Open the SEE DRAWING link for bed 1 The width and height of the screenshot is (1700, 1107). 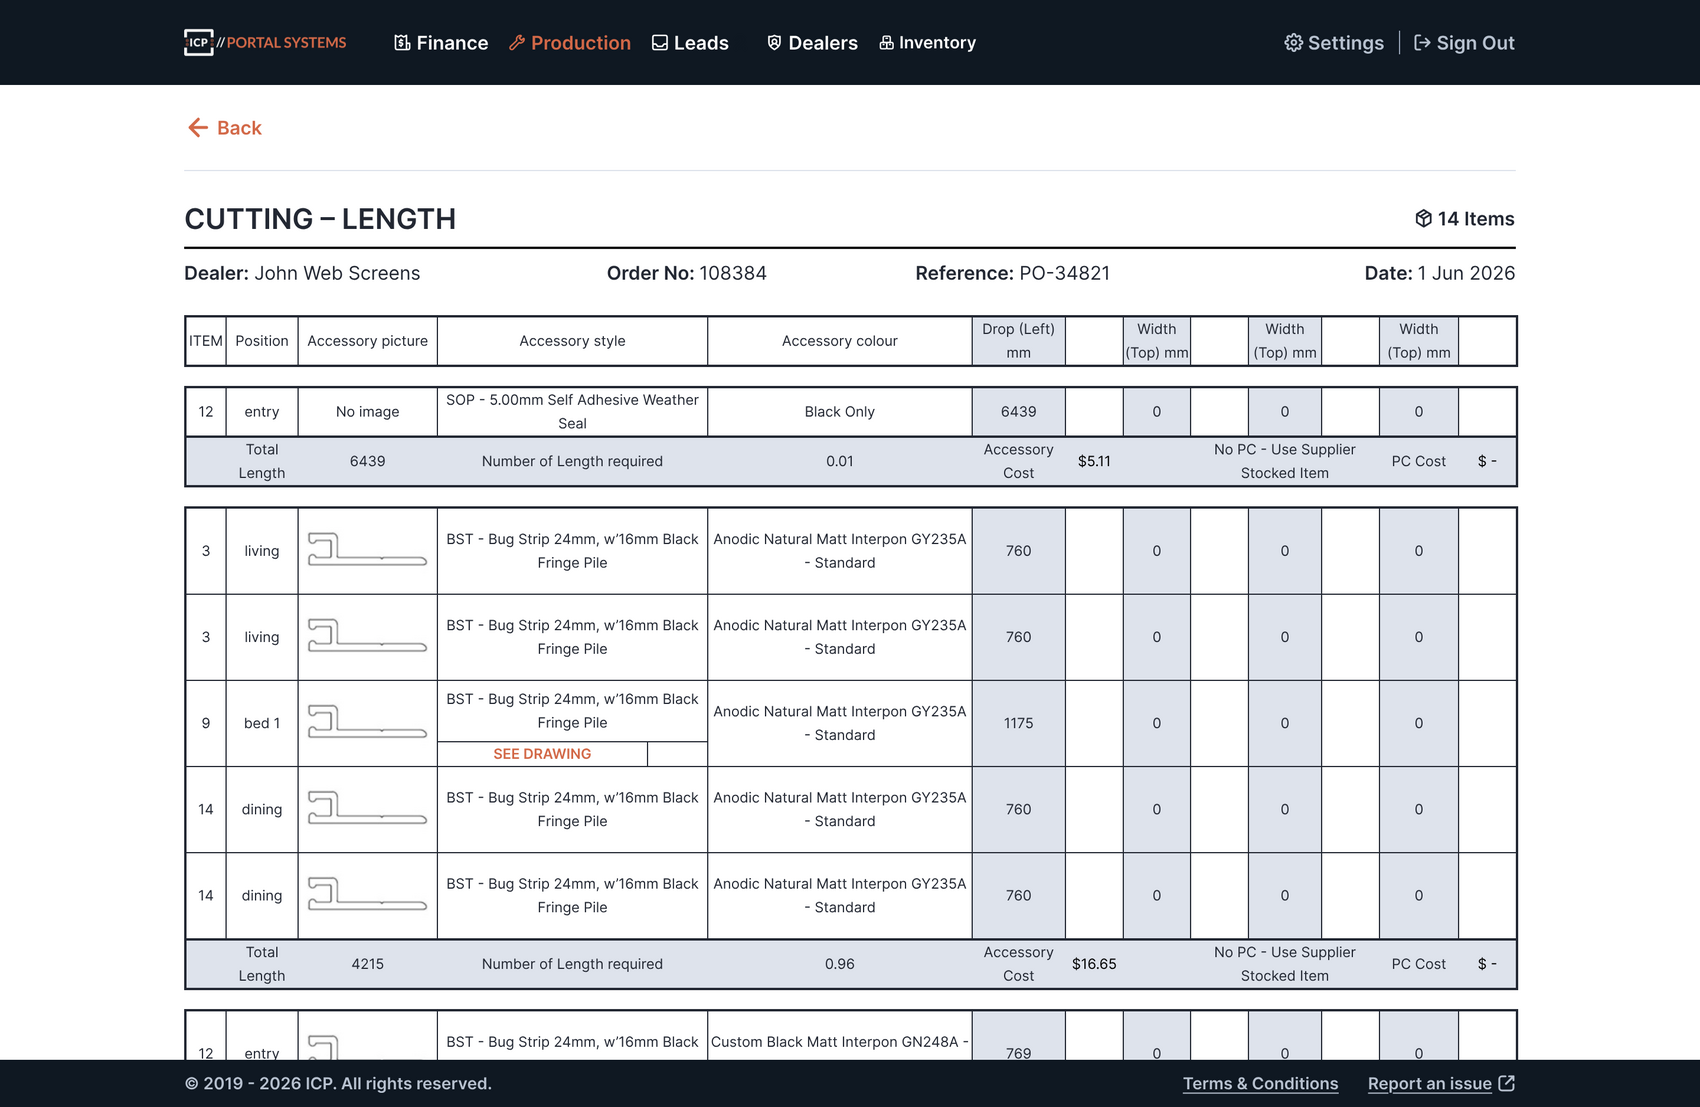pyautogui.click(x=542, y=754)
